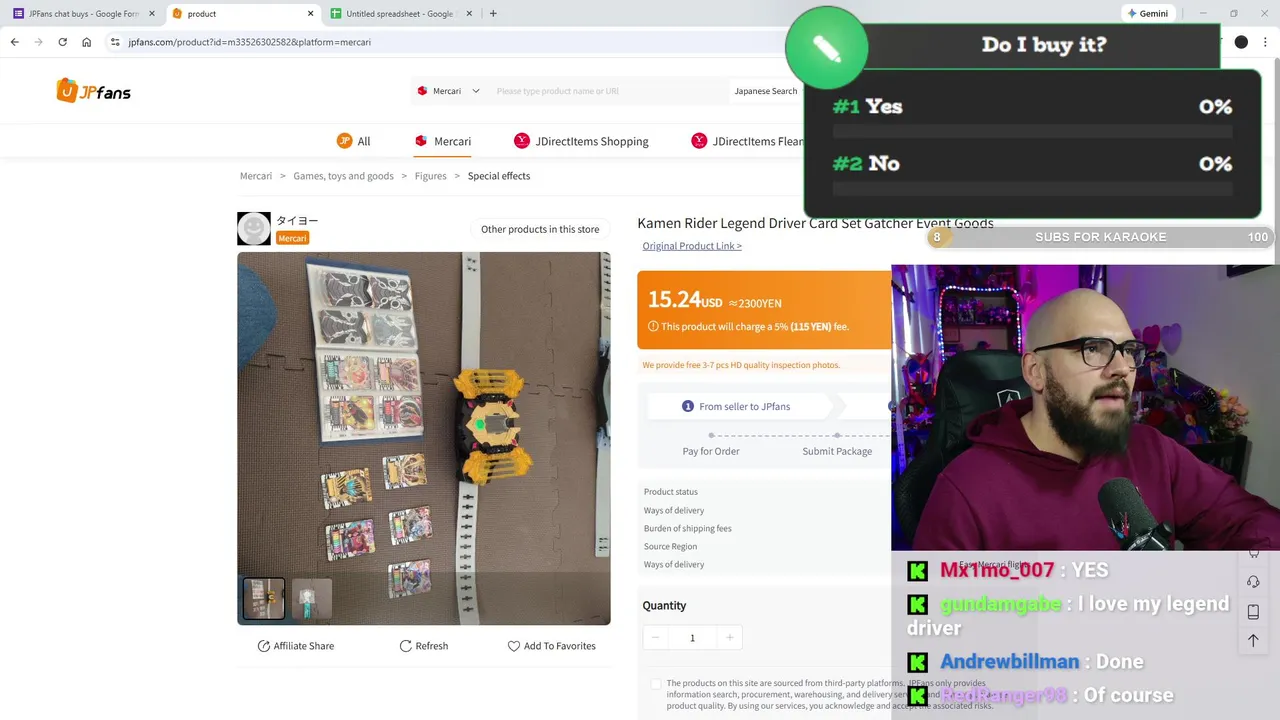The height and width of the screenshot is (720, 1280).
Task: Select the second product thumbnail
Action: (x=311, y=598)
